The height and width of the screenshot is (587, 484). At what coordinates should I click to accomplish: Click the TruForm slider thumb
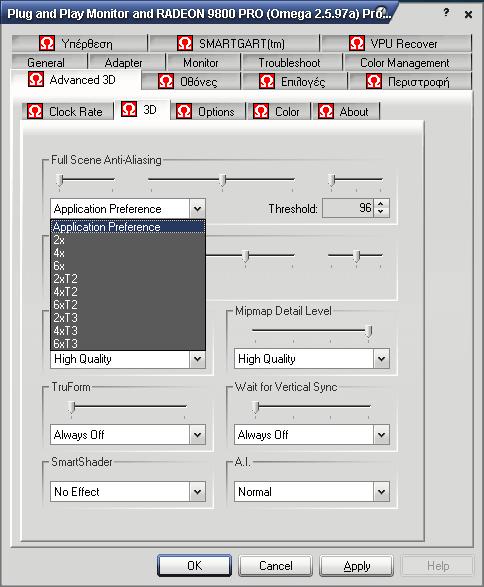pyautogui.click(x=71, y=407)
